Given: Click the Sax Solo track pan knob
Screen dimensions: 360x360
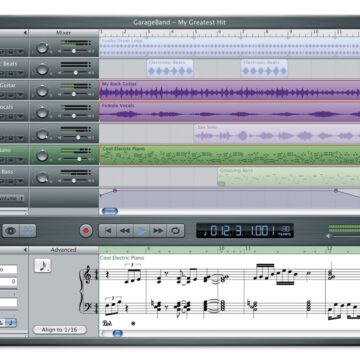Looking at the screenshot, I should pos(42,134).
